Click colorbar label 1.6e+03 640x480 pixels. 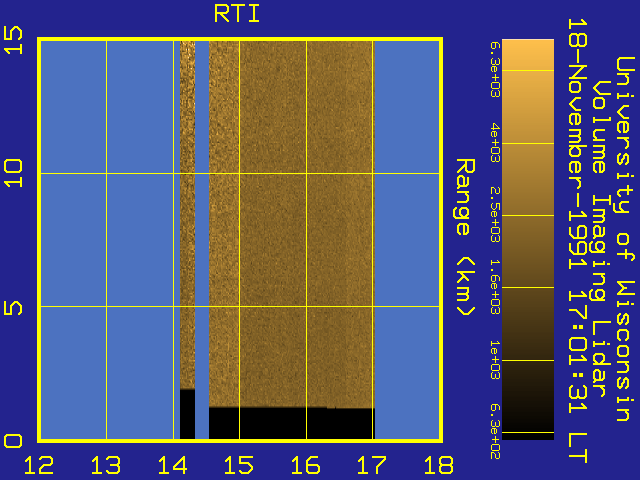pyautogui.click(x=495, y=287)
